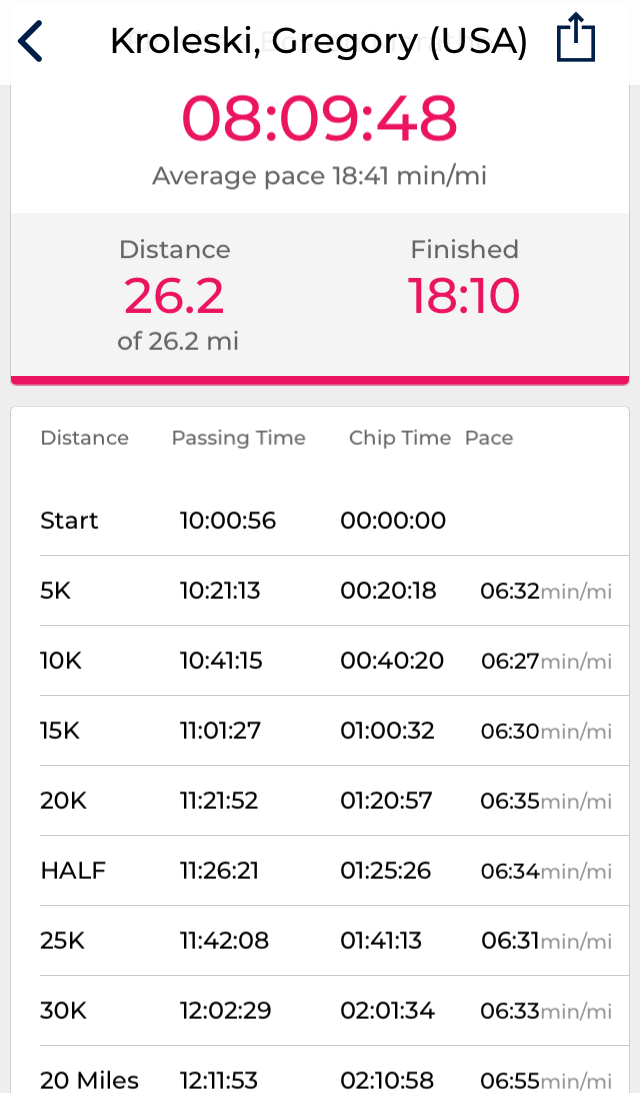Tap the 10K split row
Image resolution: width=640 pixels, height=1093 pixels.
click(320, 661)
